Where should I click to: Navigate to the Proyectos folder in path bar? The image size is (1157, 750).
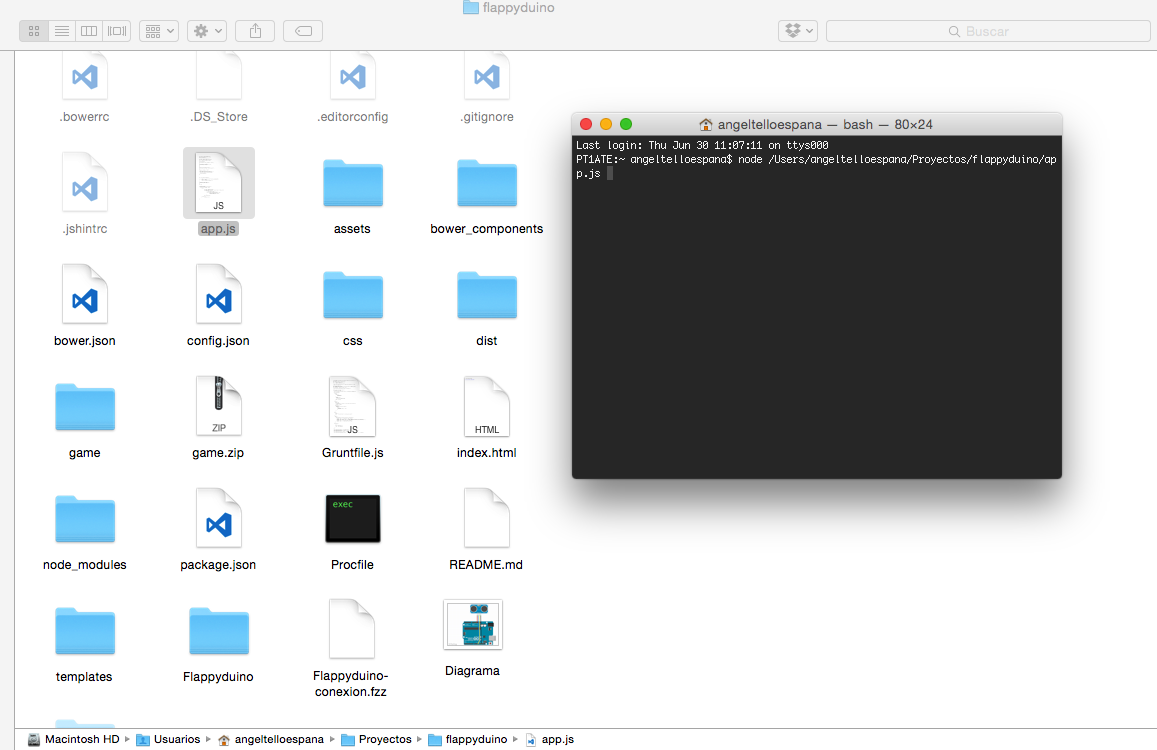point(386,739)
